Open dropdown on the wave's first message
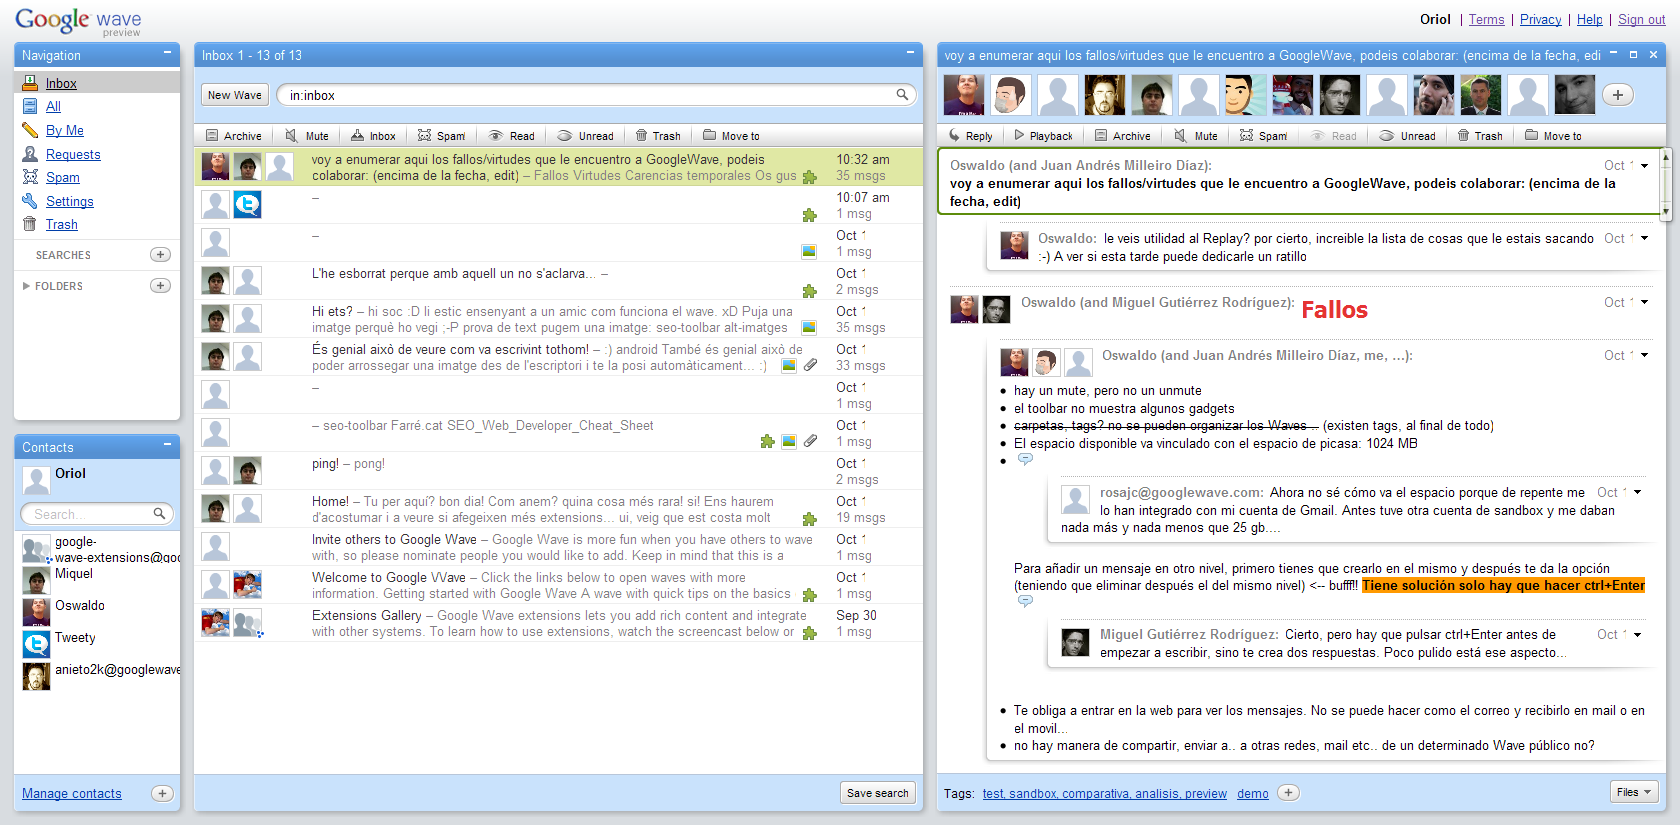 click(x=1645, y=165)
